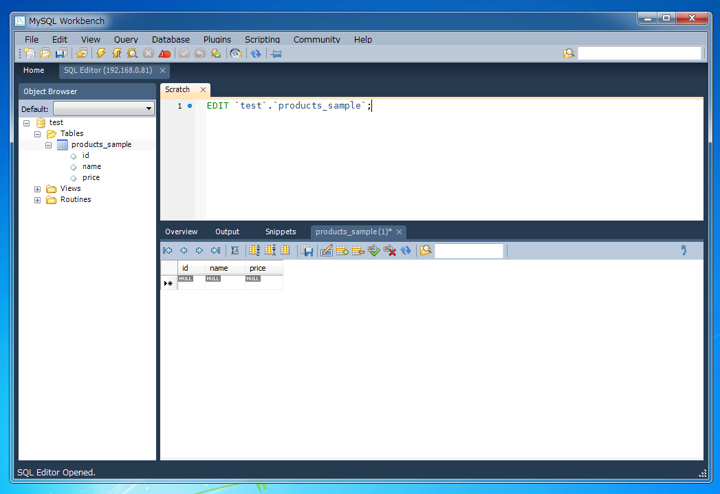The height and width of the screenshot is (494, 720).
Task: Expand the Views folder
Action: pos(38,189)
